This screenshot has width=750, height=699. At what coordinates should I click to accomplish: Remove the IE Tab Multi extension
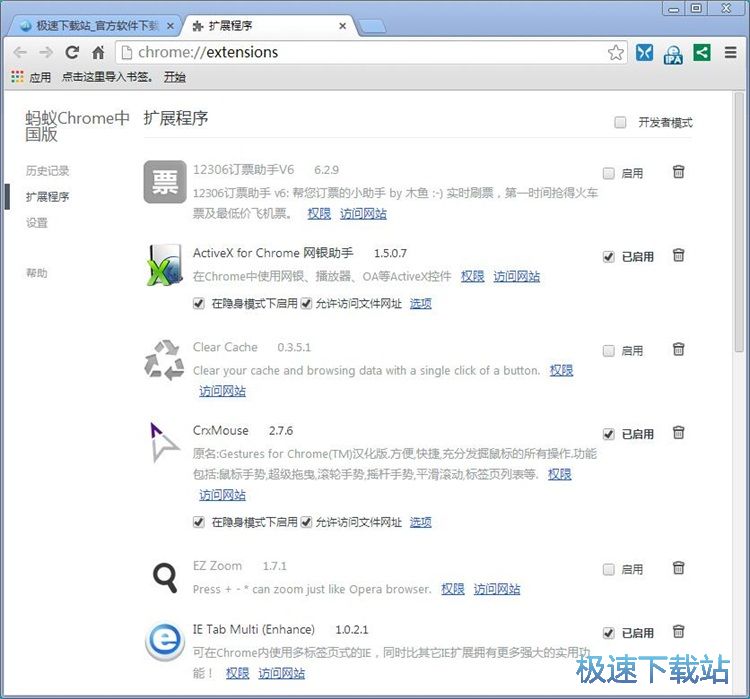pyautogui.click(x=678, y=632)
